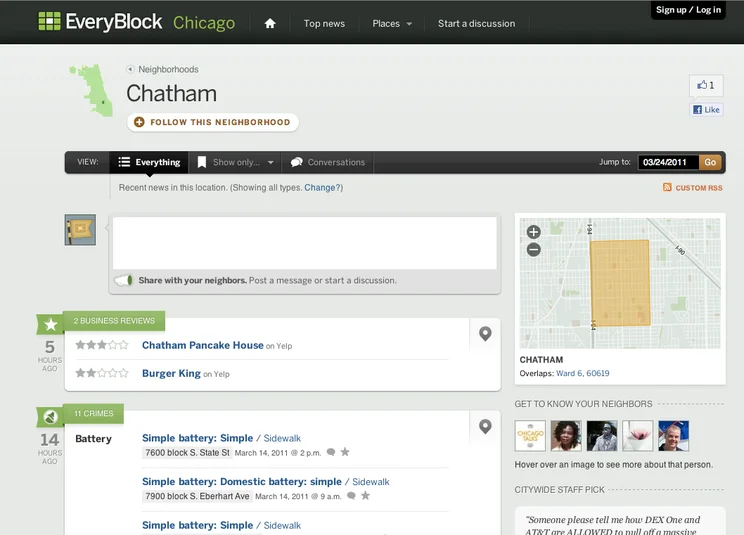Open the Burger King review link

tap(171, 373)
